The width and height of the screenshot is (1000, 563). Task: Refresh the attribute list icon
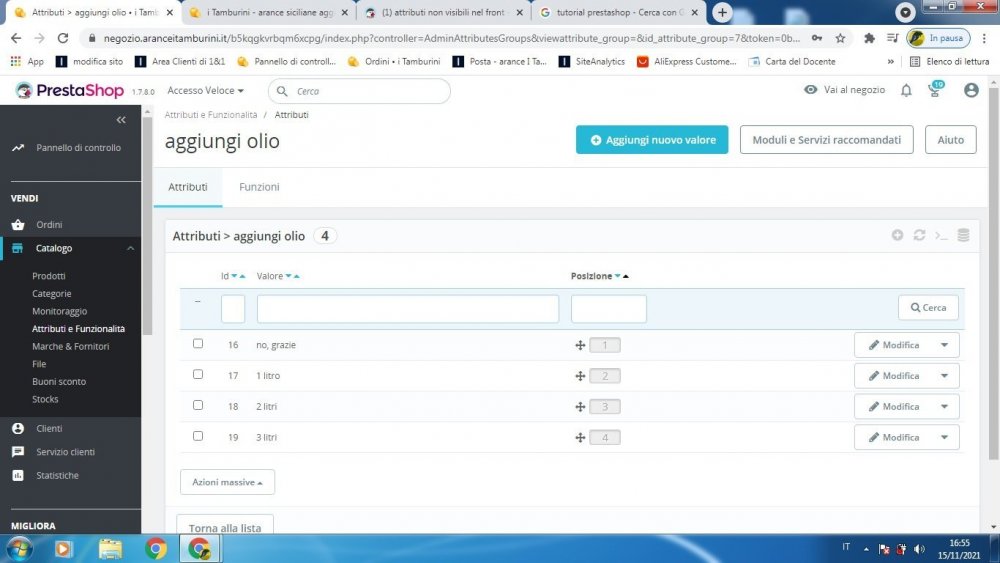[919, 235]
